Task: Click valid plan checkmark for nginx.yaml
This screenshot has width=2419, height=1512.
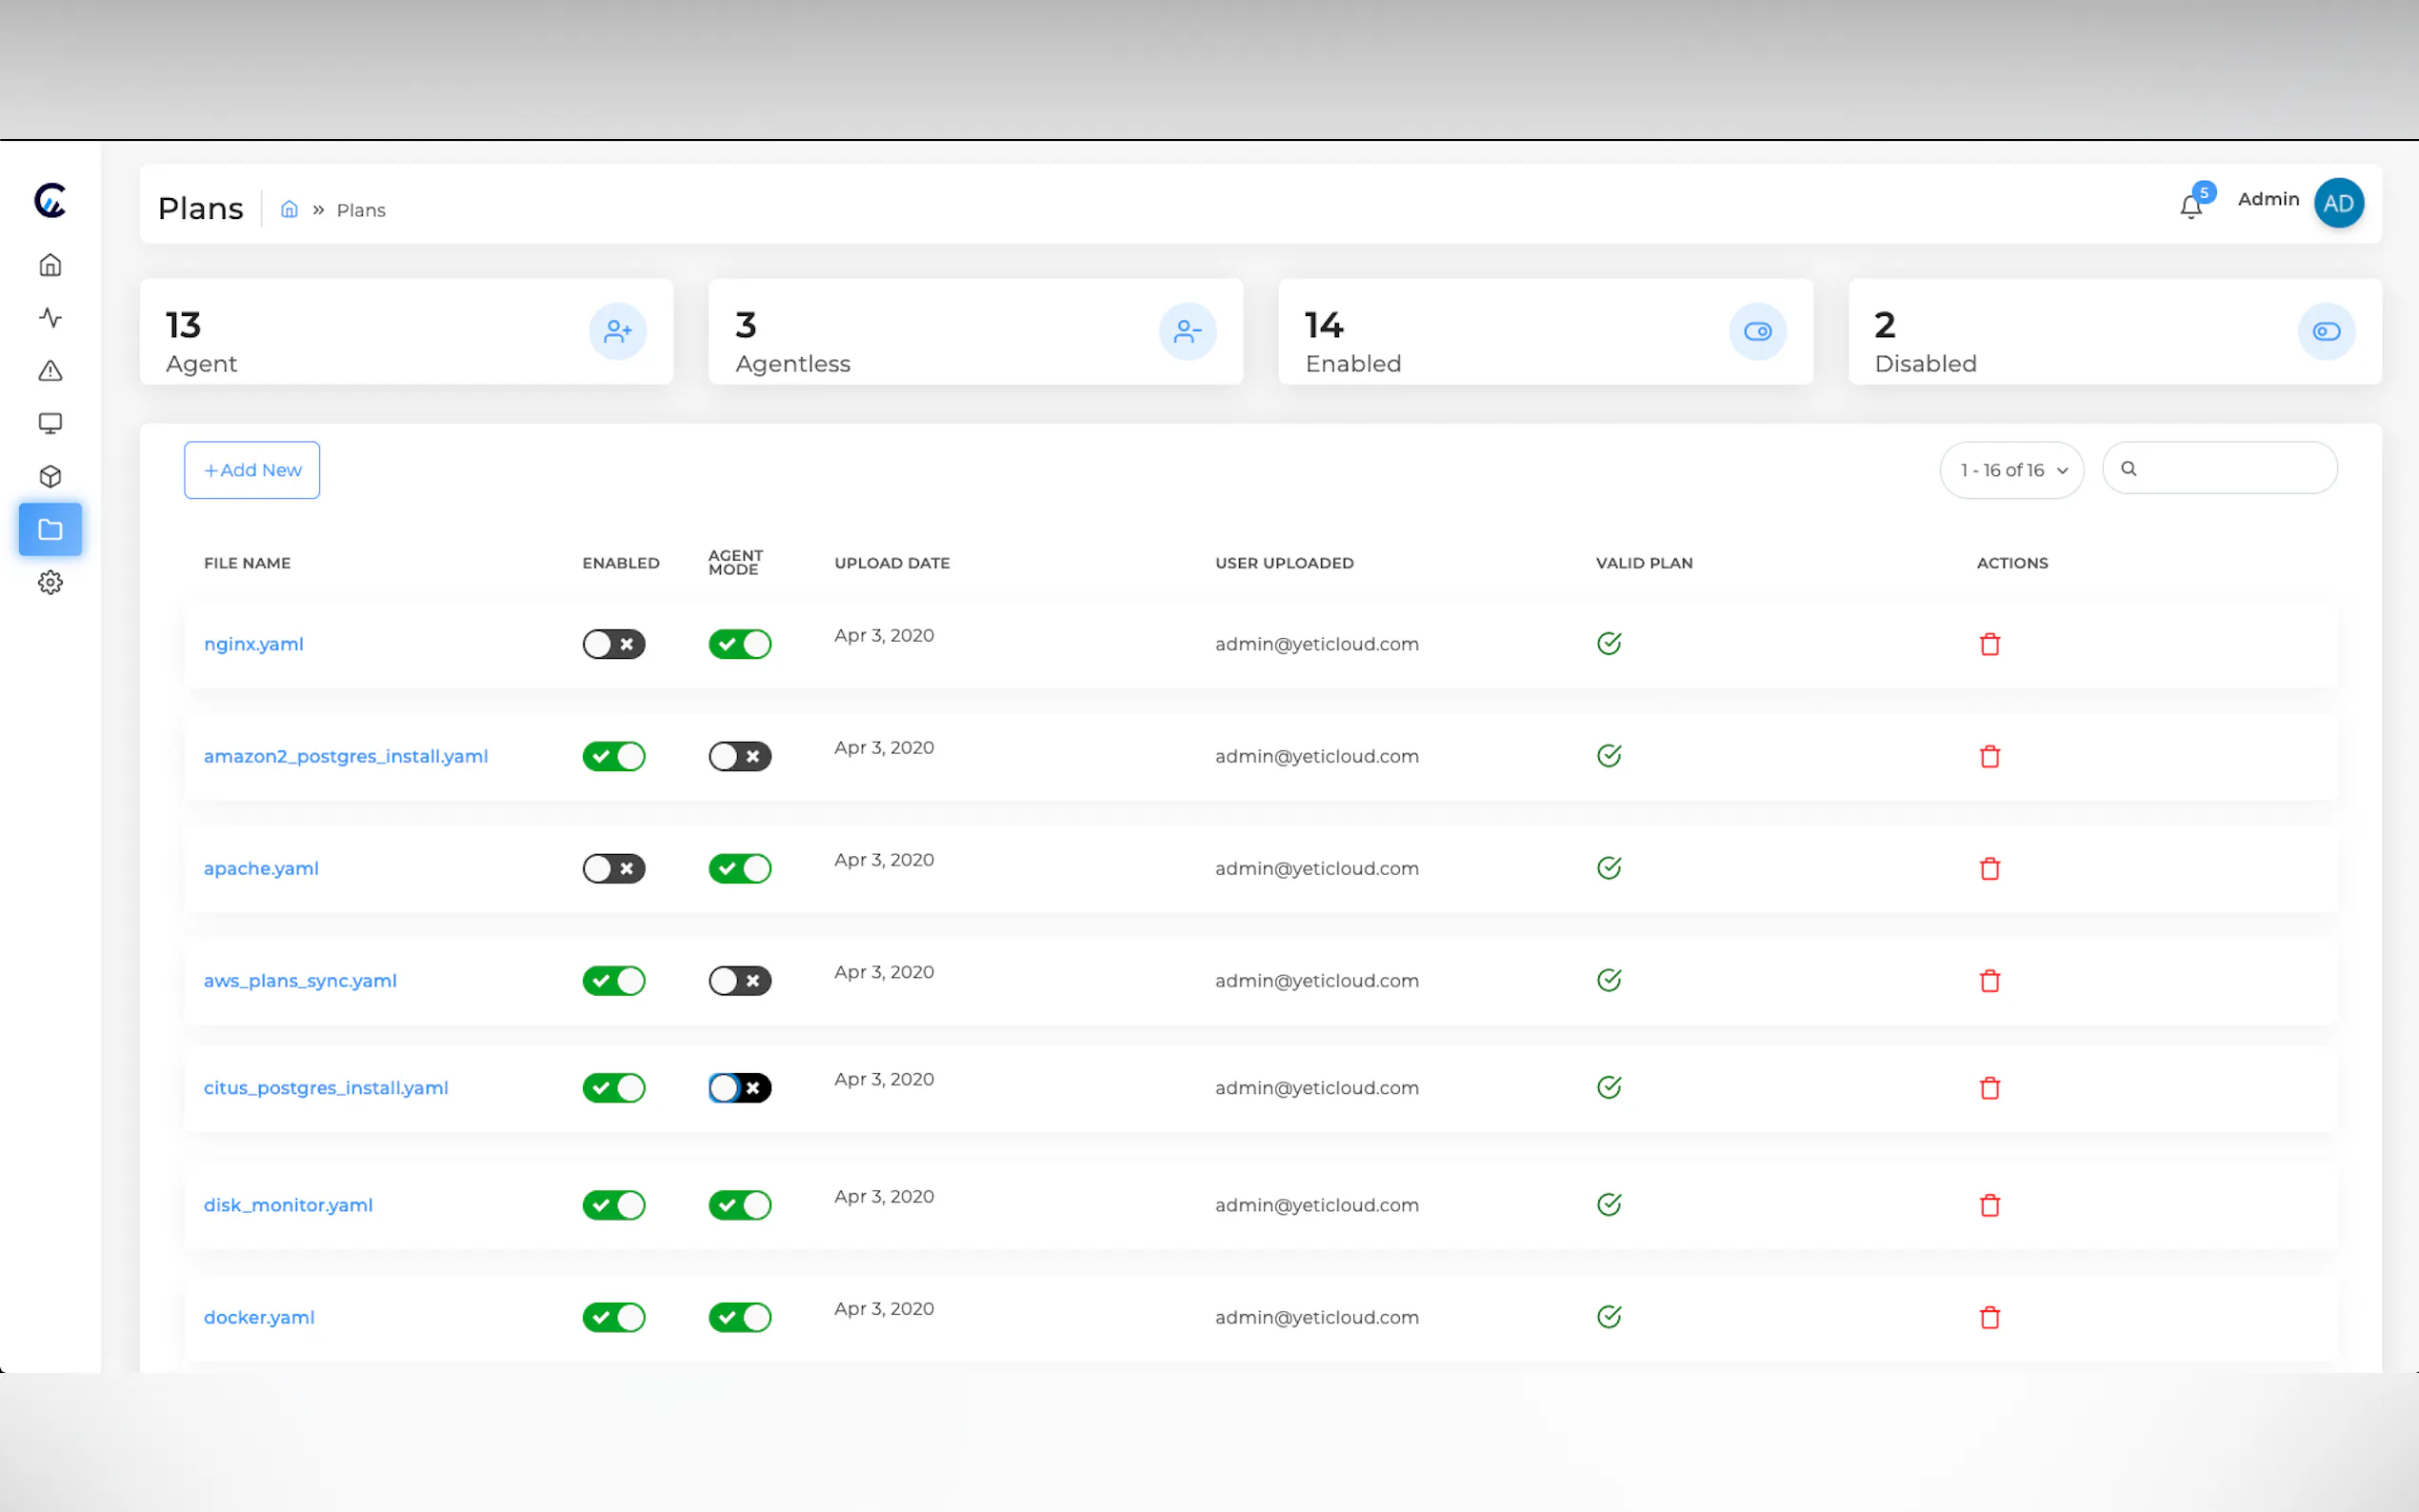Action: tap(1609, 643)
